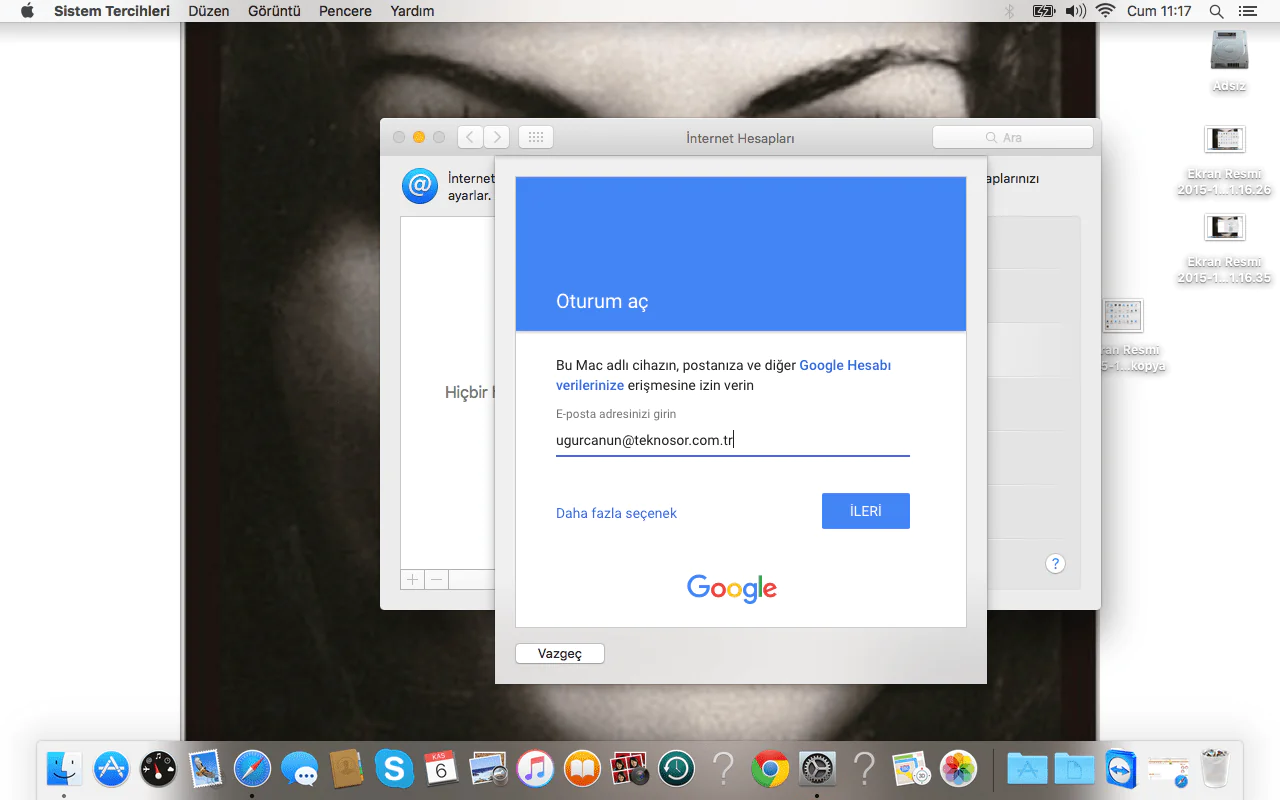Click the e-mail address input field
The image size is (1280, 800).
733,440
